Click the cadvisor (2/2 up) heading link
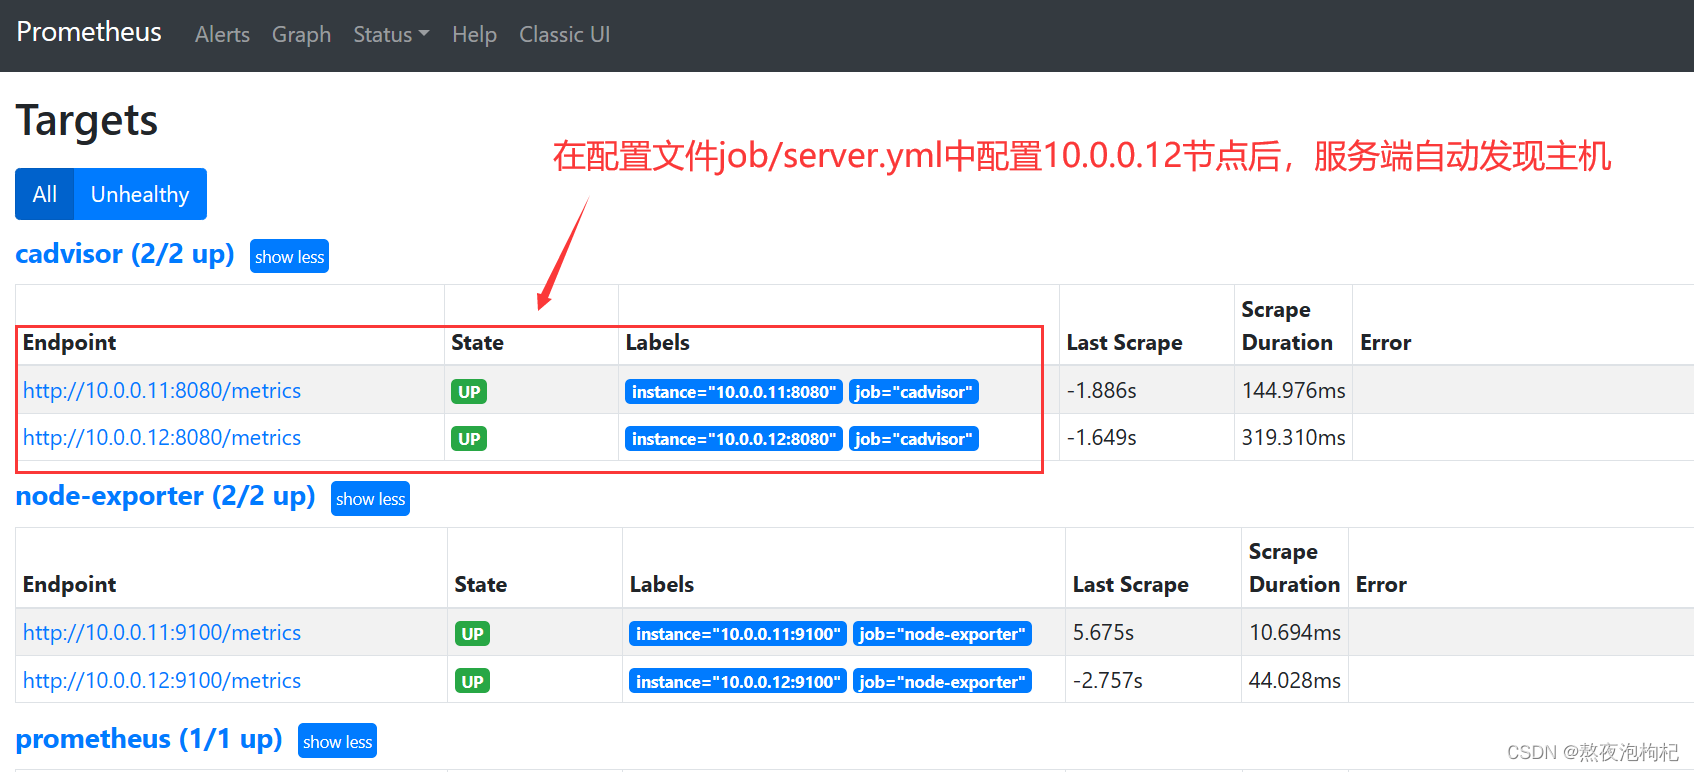This screenshot has height=772, width=1694. [x=125, y=254]
